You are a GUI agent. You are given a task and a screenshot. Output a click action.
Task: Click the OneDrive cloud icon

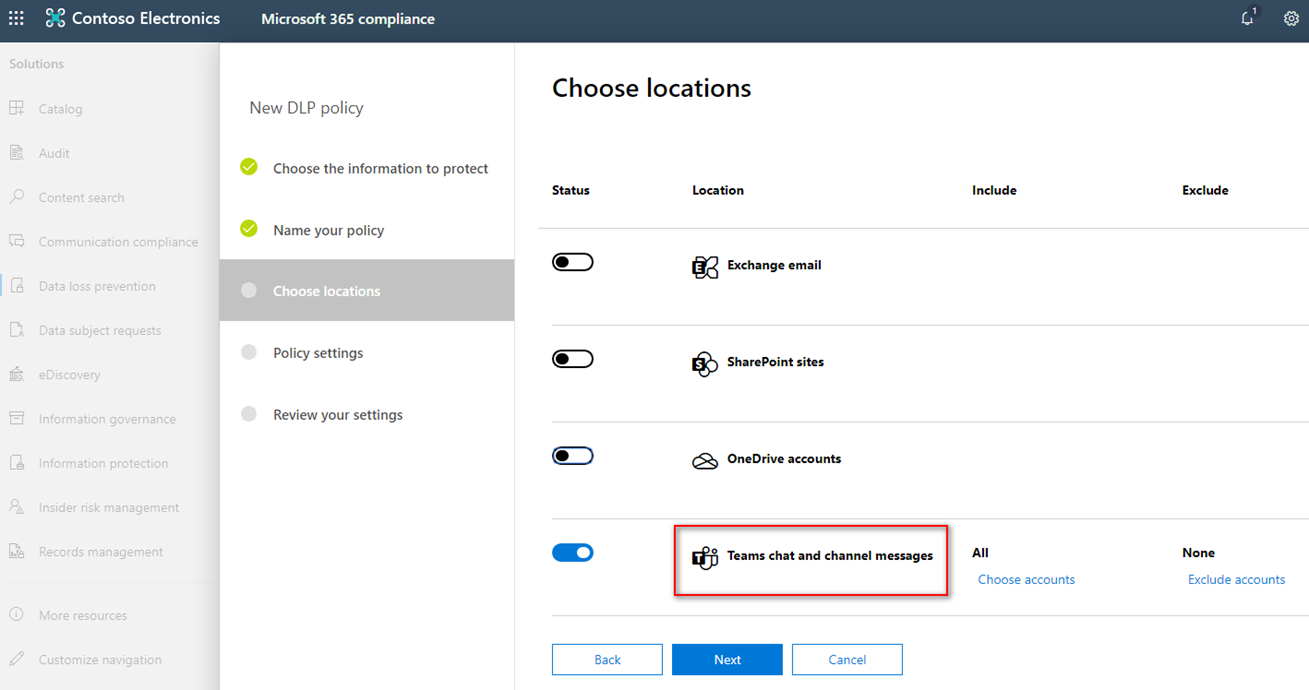coord(705,461)
